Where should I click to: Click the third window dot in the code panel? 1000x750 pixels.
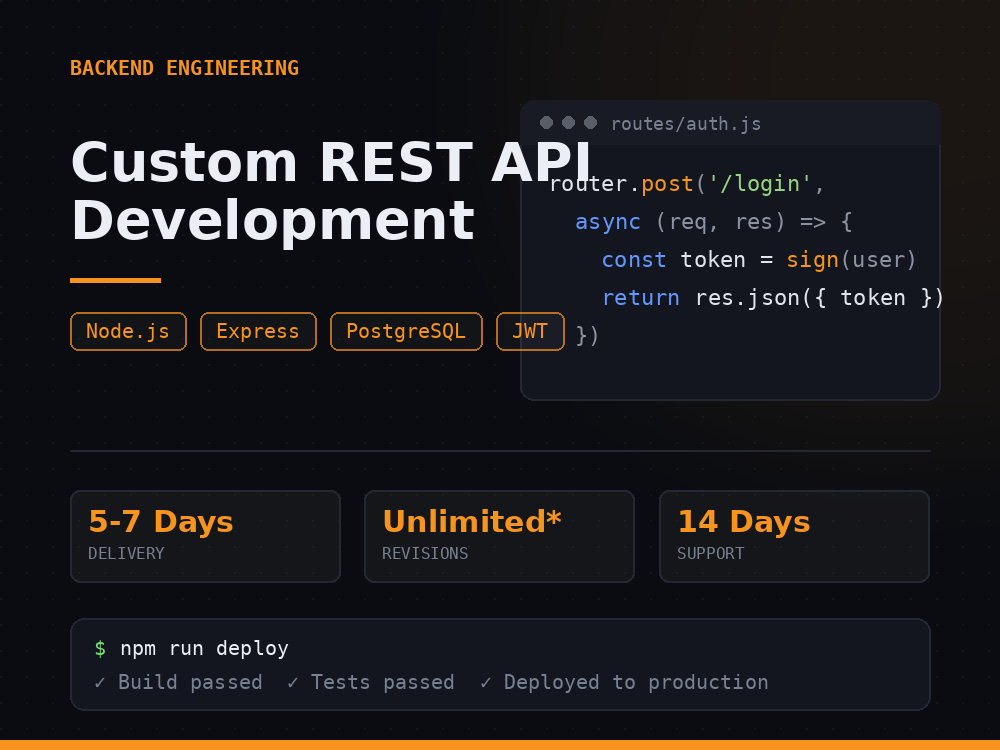[x=591, y=122]
